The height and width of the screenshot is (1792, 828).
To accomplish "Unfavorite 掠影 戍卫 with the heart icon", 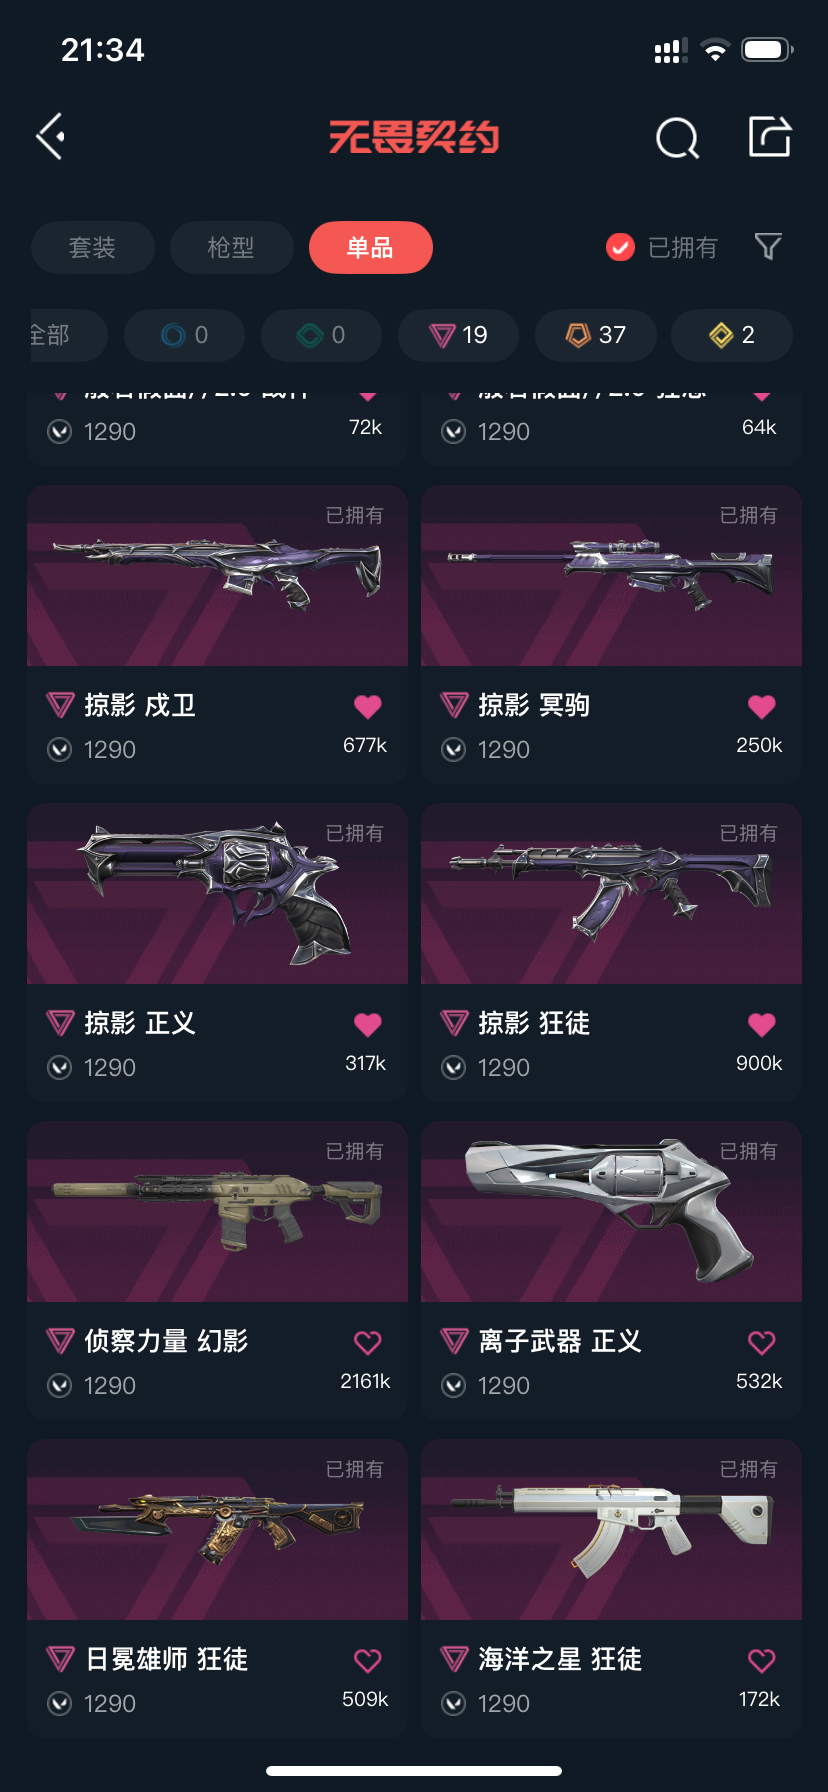I will pyautogui.click(x=368, y=707).
